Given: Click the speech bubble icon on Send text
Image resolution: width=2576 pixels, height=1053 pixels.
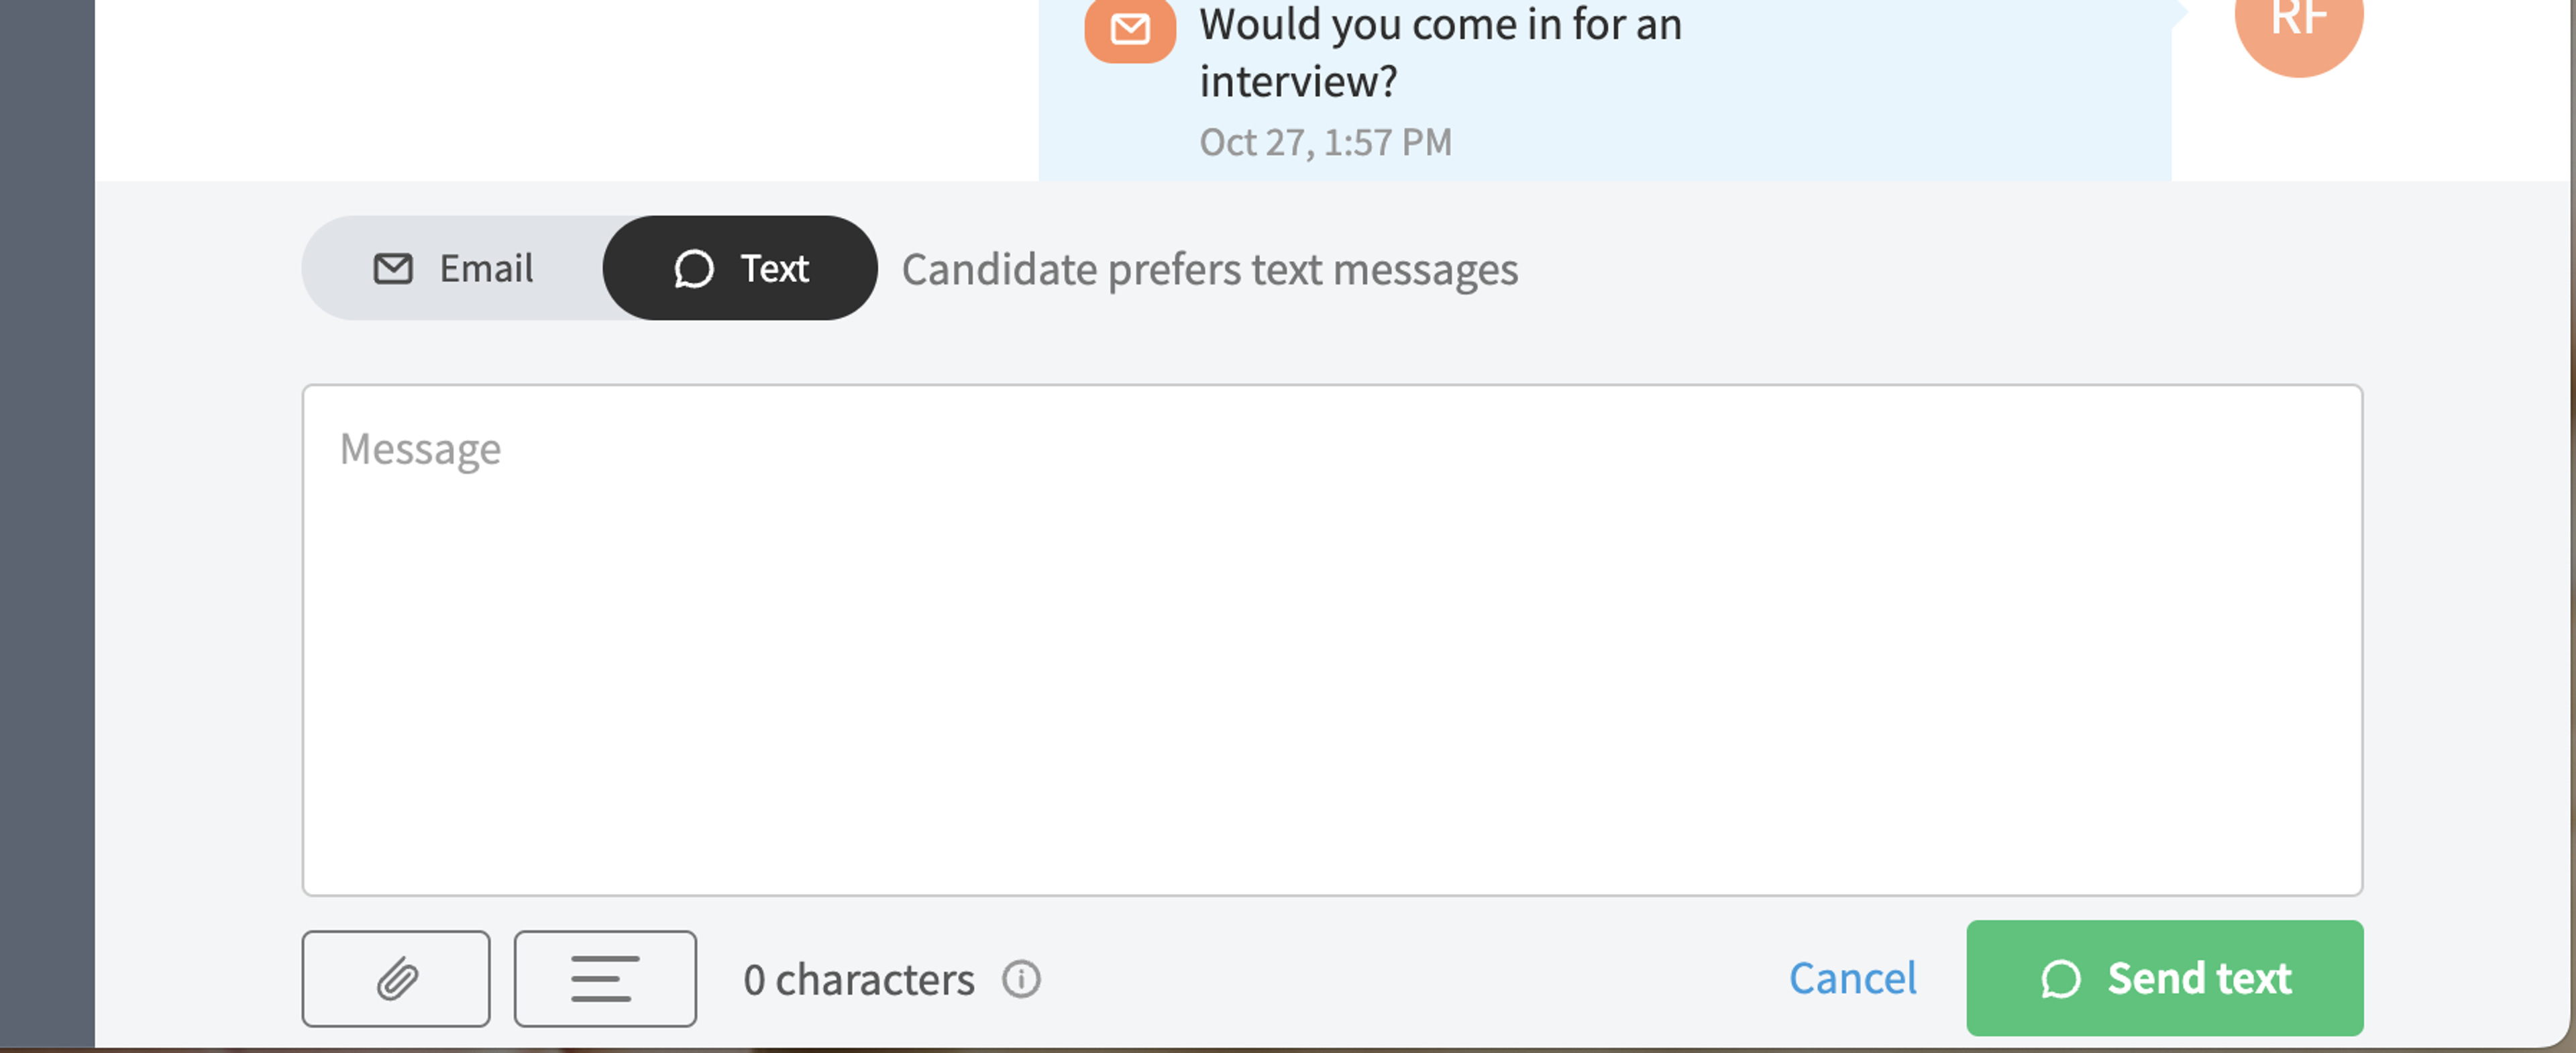Looking at the screenshot, I should coord(2060,978).
